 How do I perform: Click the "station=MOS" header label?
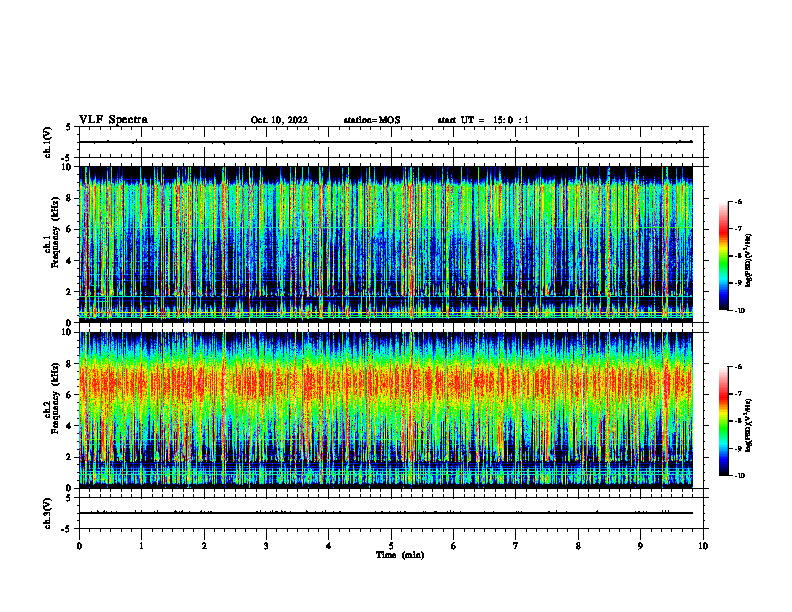pyautogui.click(x=372, y=120)
